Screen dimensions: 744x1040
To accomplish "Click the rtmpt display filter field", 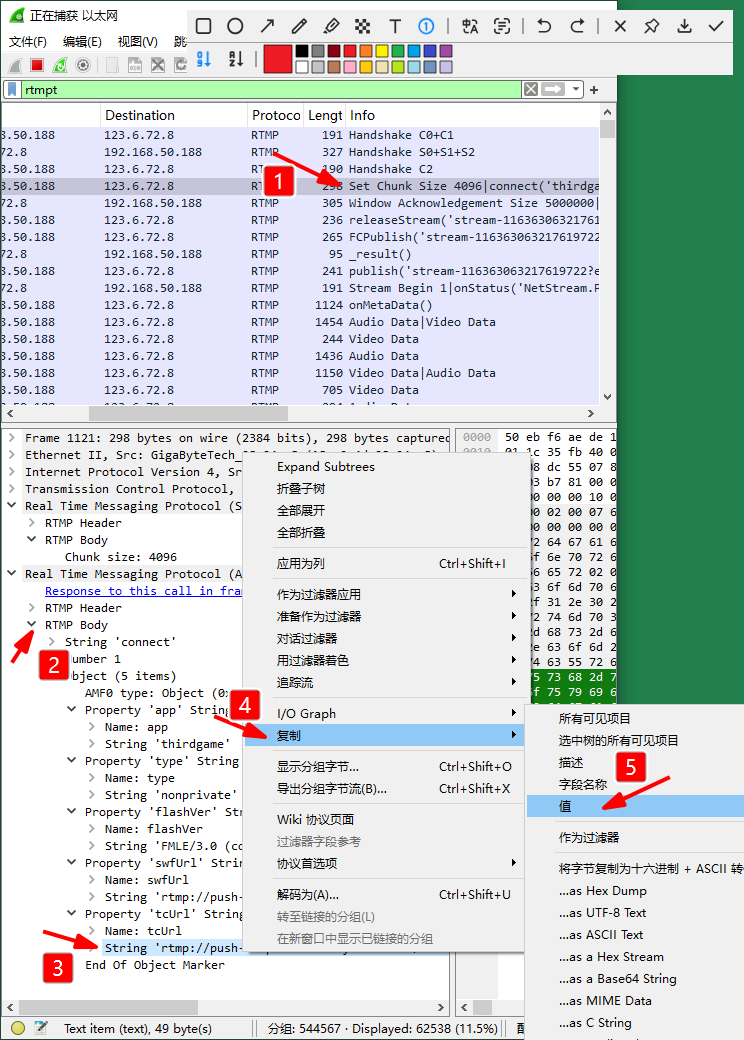I will click(270, 90).
